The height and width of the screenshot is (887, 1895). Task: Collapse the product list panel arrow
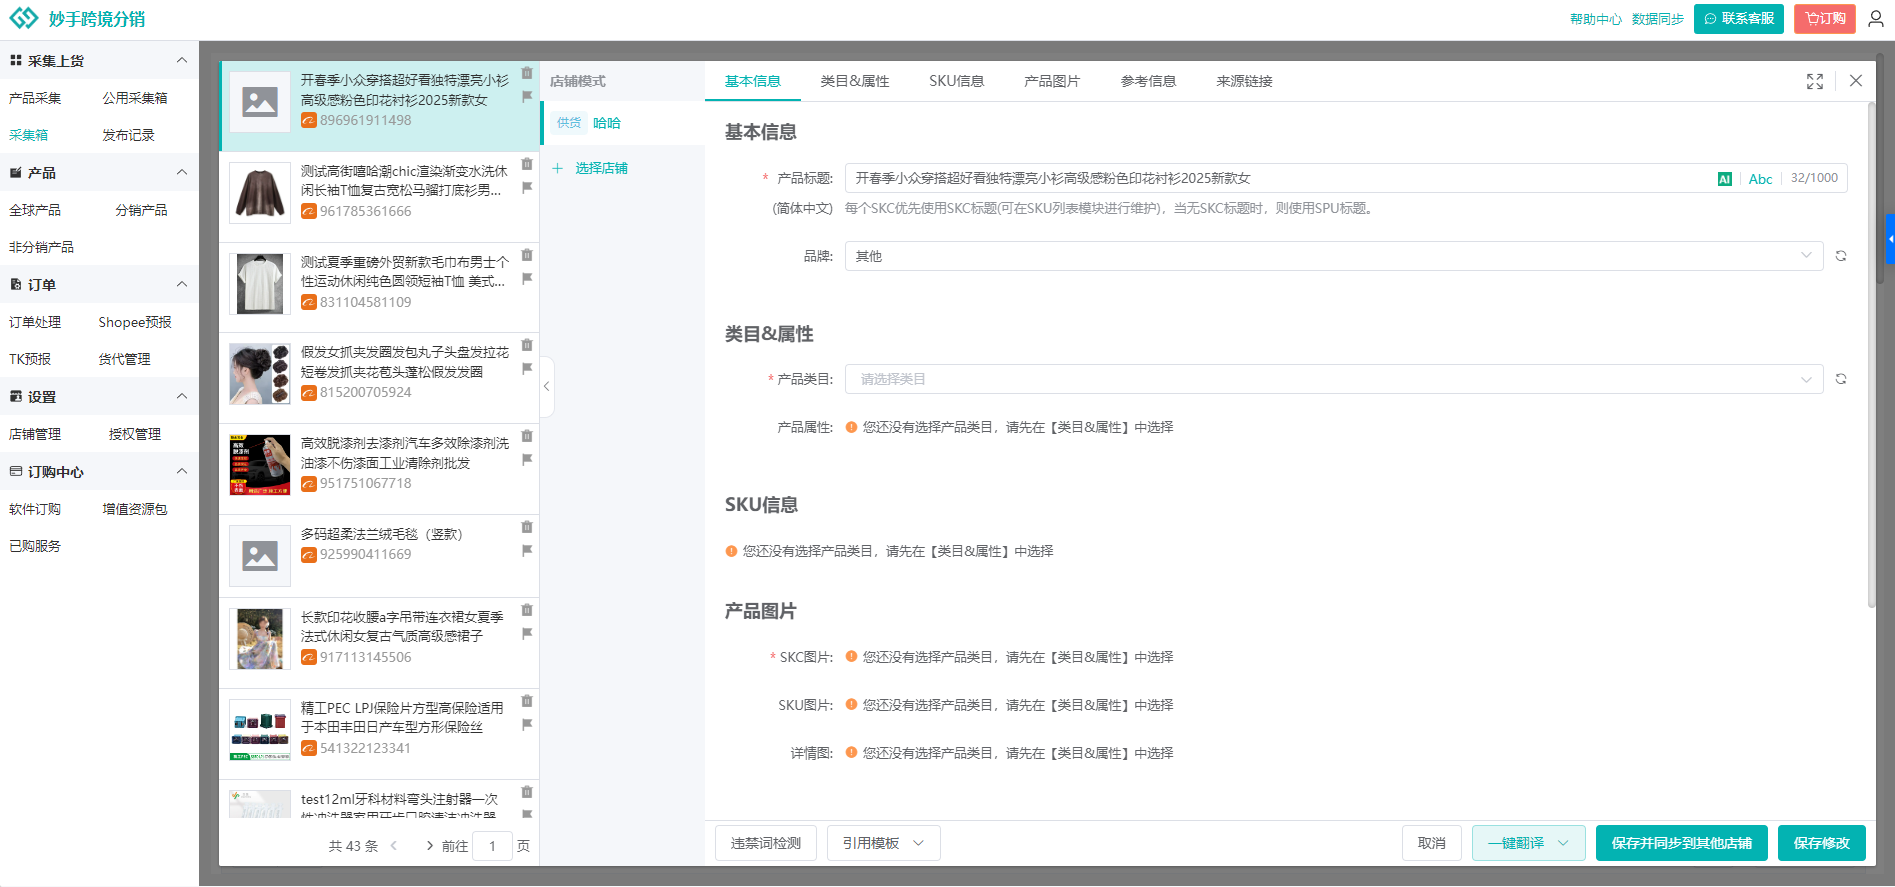click(x=546, y=386)
